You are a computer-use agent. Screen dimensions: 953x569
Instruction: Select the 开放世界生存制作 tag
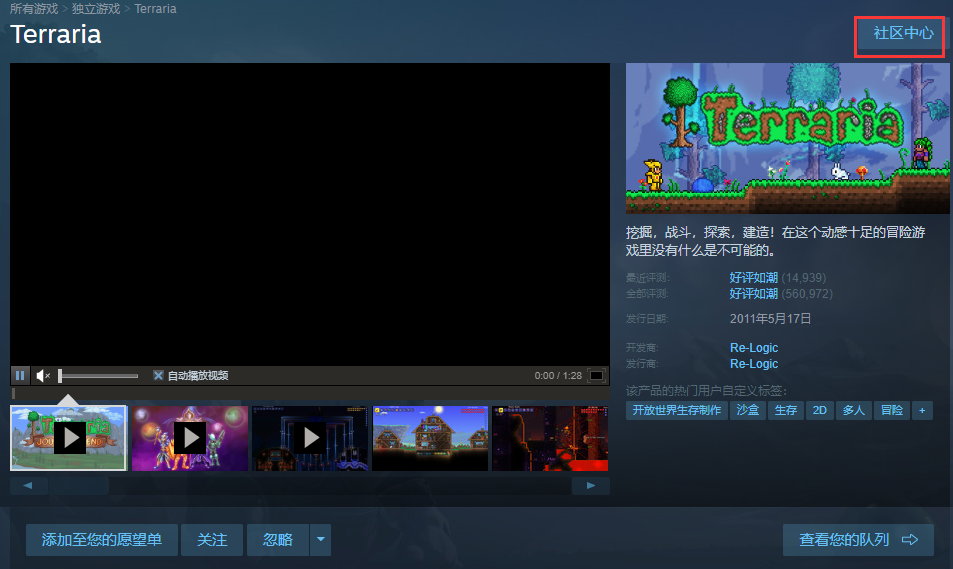click(676, 410)
